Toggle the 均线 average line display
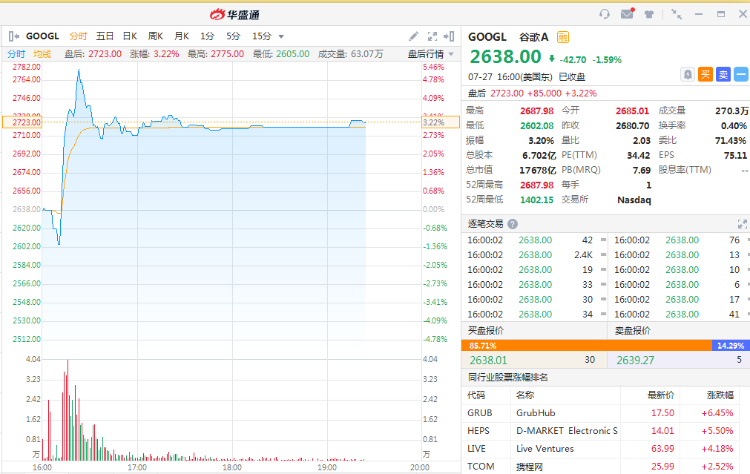The image size is (750, 474). (x=42, y=54)
